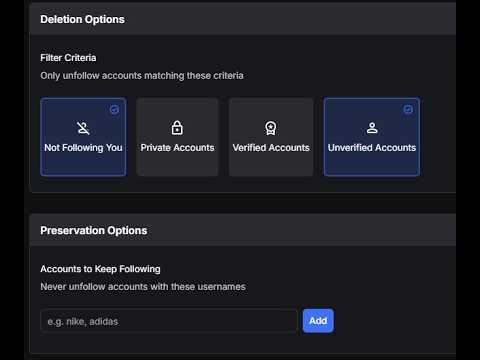480x360 pixels.
Task: Click the blue Add button
Action: click(x=318, y=321)
